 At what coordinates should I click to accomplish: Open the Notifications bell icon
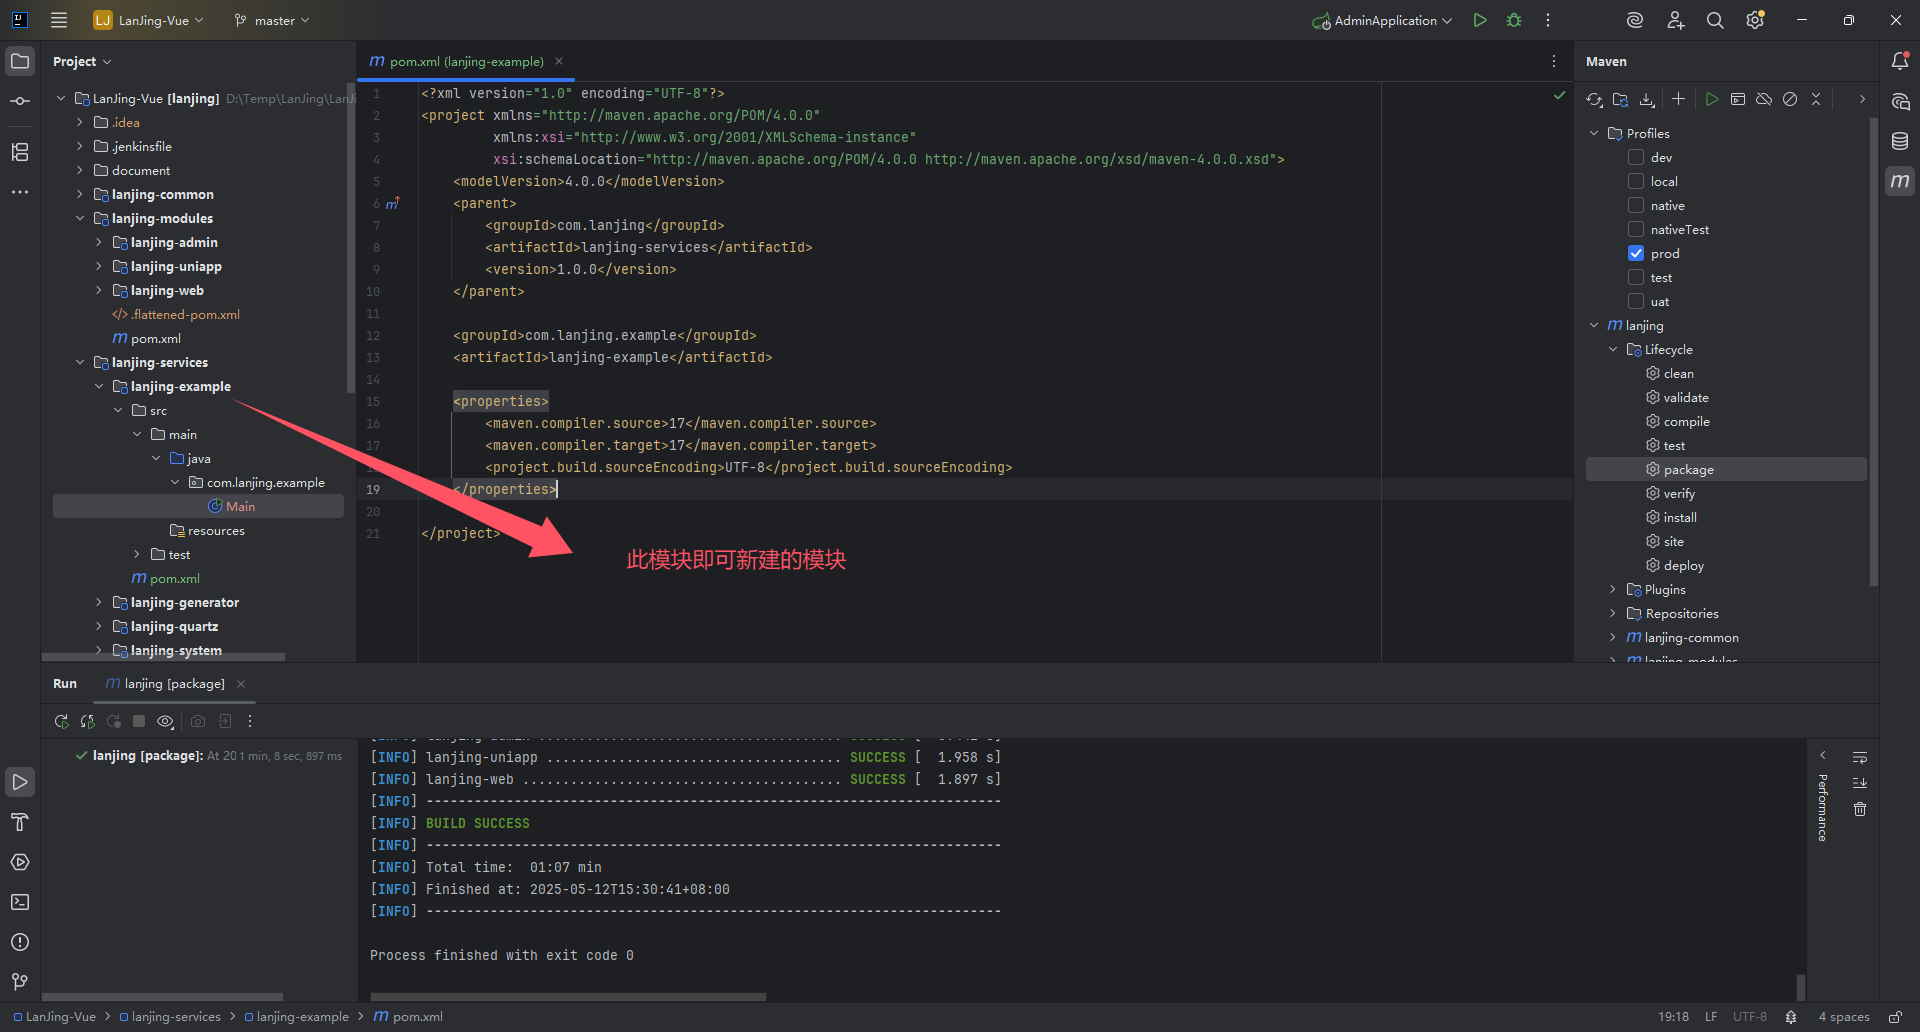1900,61
